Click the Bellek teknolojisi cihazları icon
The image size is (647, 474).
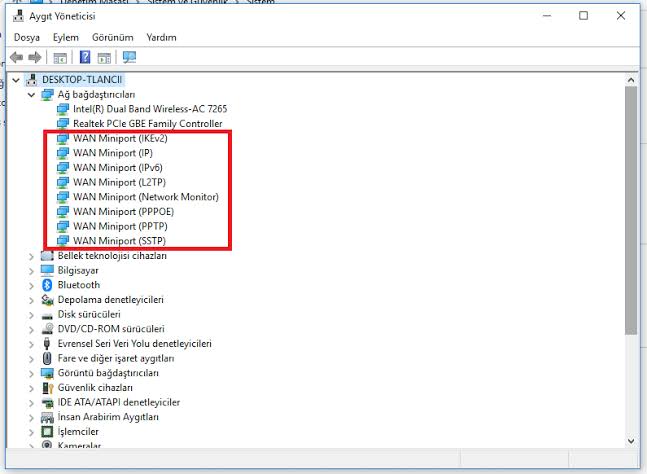(x=47, y=256)
